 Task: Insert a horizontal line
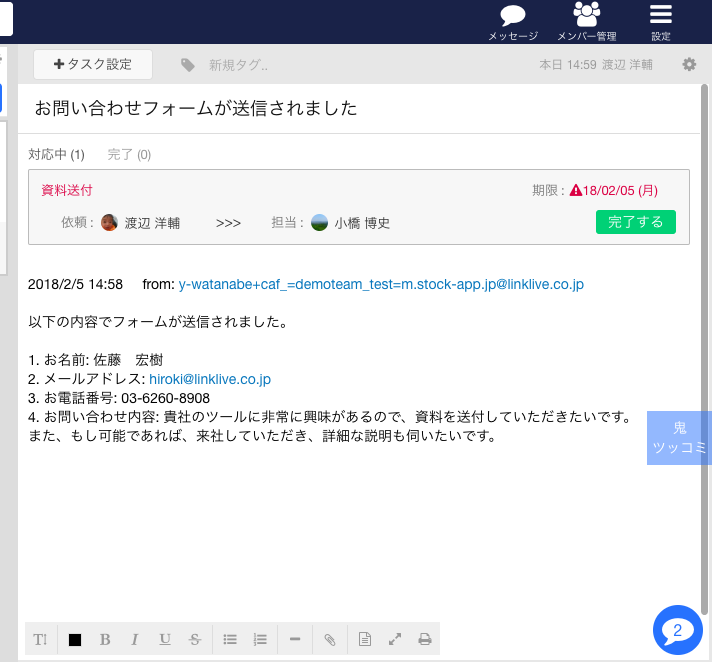(295, 639)
